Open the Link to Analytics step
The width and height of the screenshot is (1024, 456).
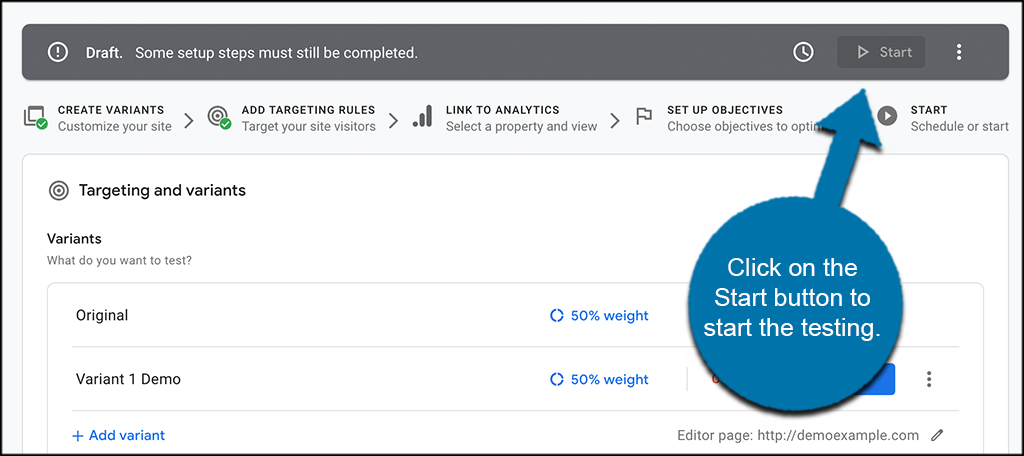tap(505, 118)
